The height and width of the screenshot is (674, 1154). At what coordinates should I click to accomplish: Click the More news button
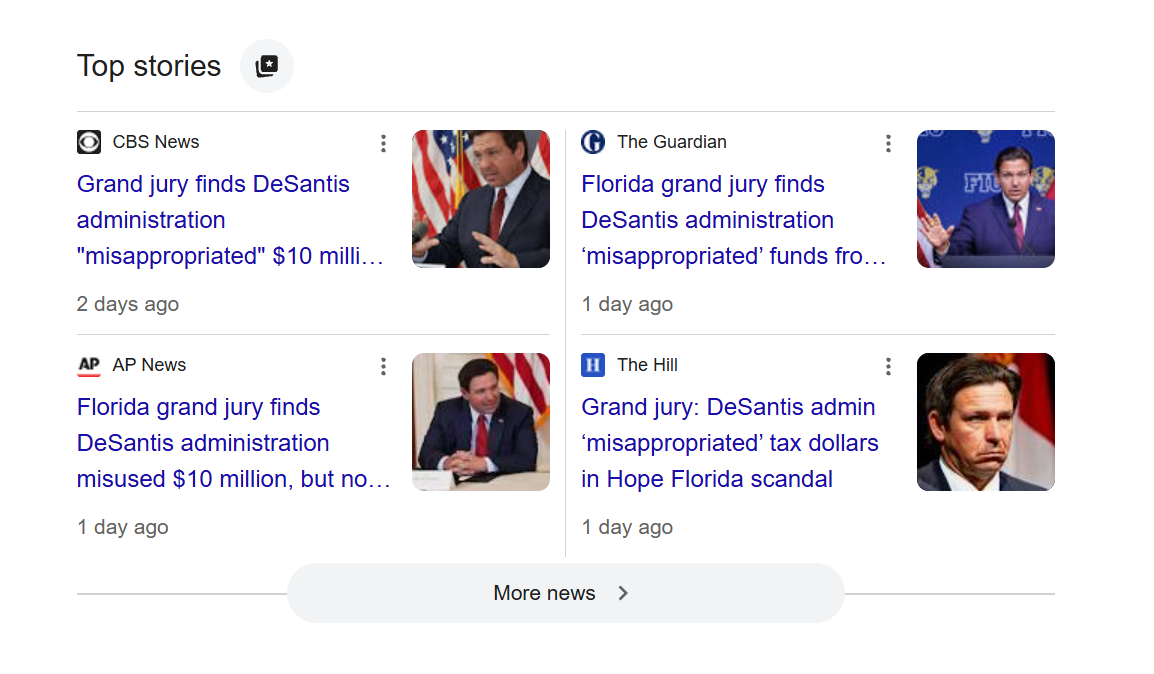tap(565, 593)
